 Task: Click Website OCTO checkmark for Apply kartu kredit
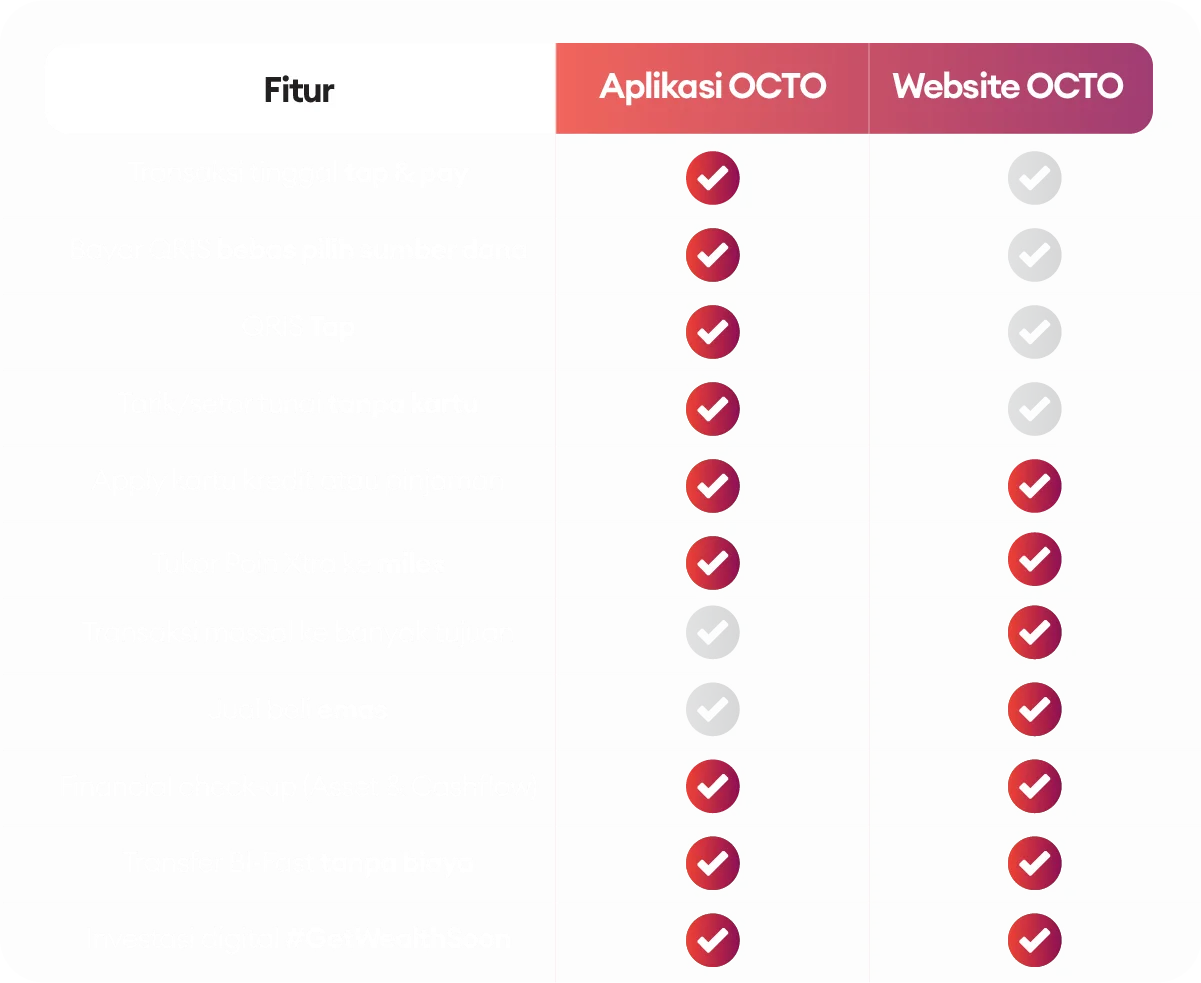(x=1034, y=486)
